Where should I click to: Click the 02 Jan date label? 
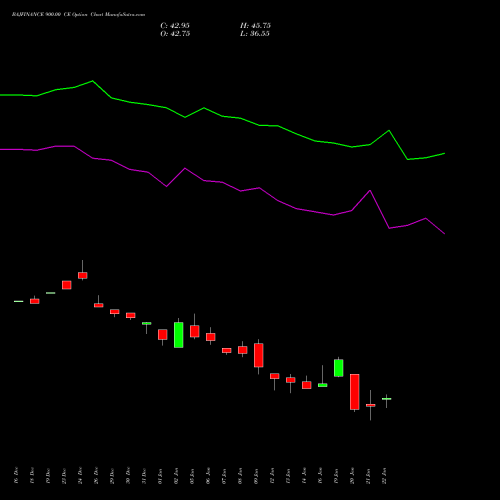[x=176, y=476]
